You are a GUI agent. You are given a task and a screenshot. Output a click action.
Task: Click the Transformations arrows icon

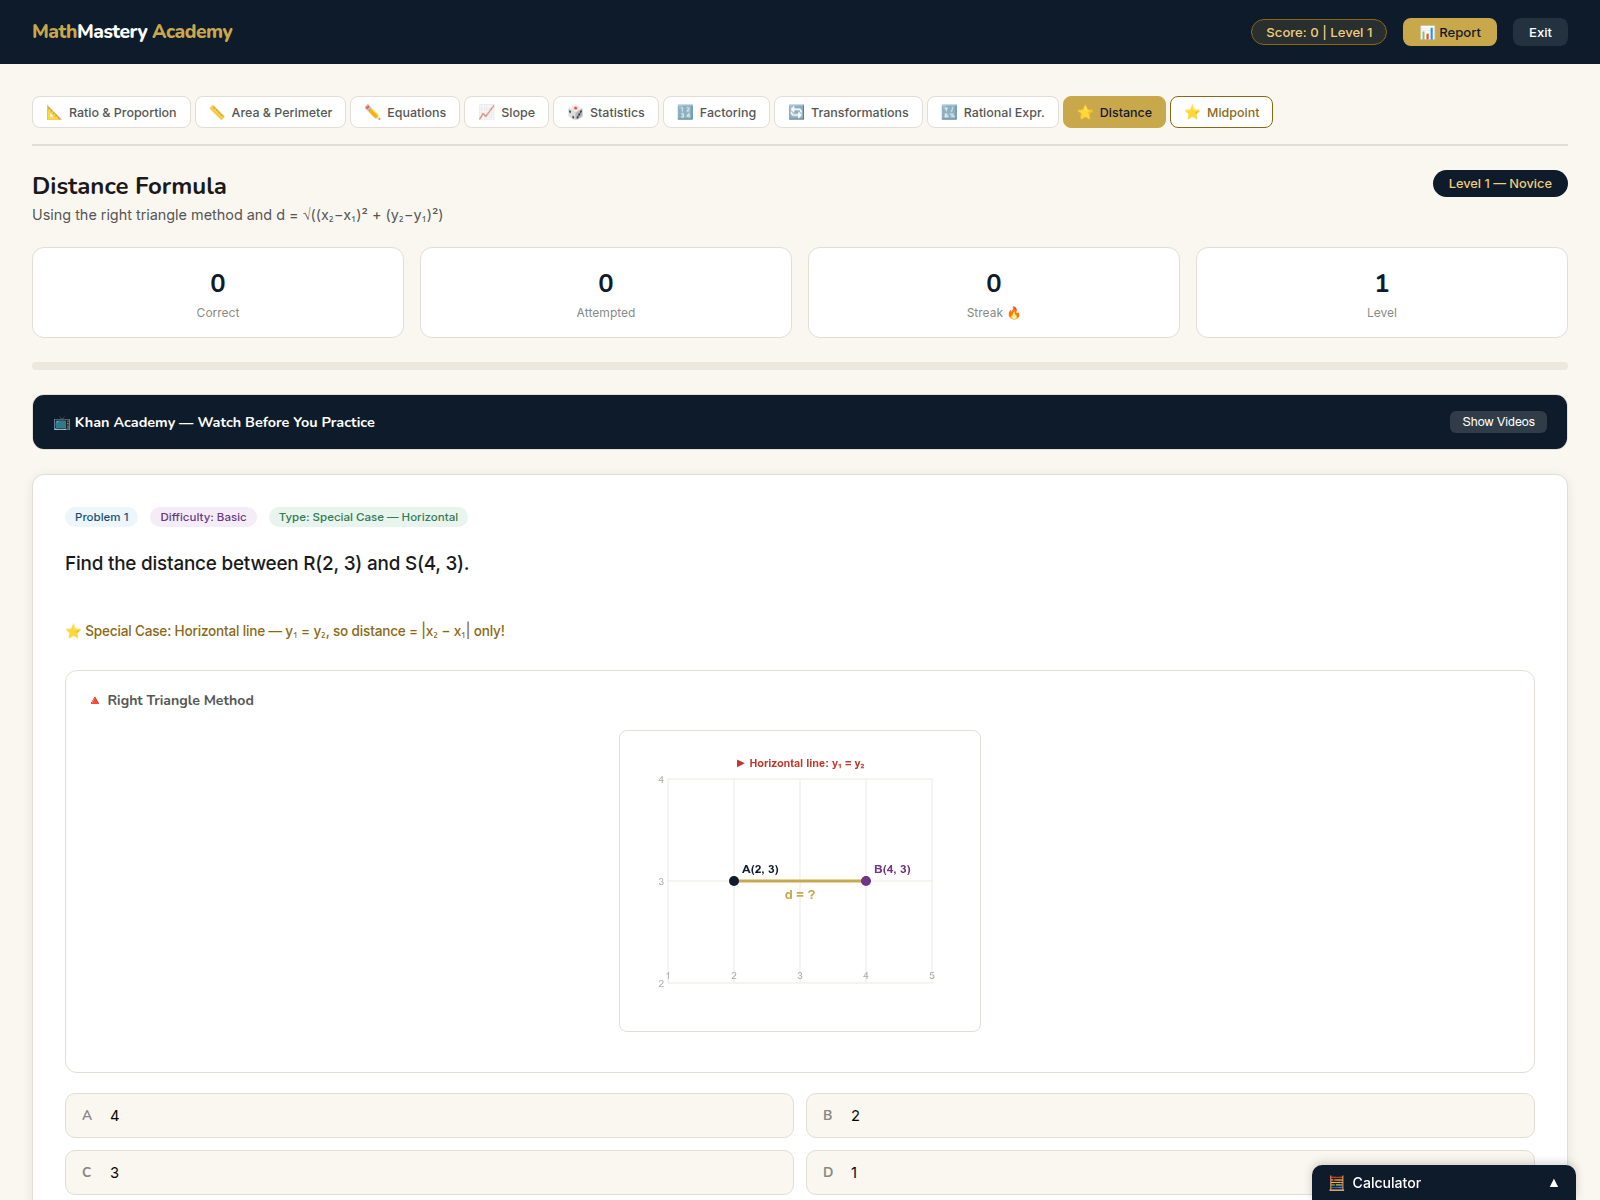[796, 113]
